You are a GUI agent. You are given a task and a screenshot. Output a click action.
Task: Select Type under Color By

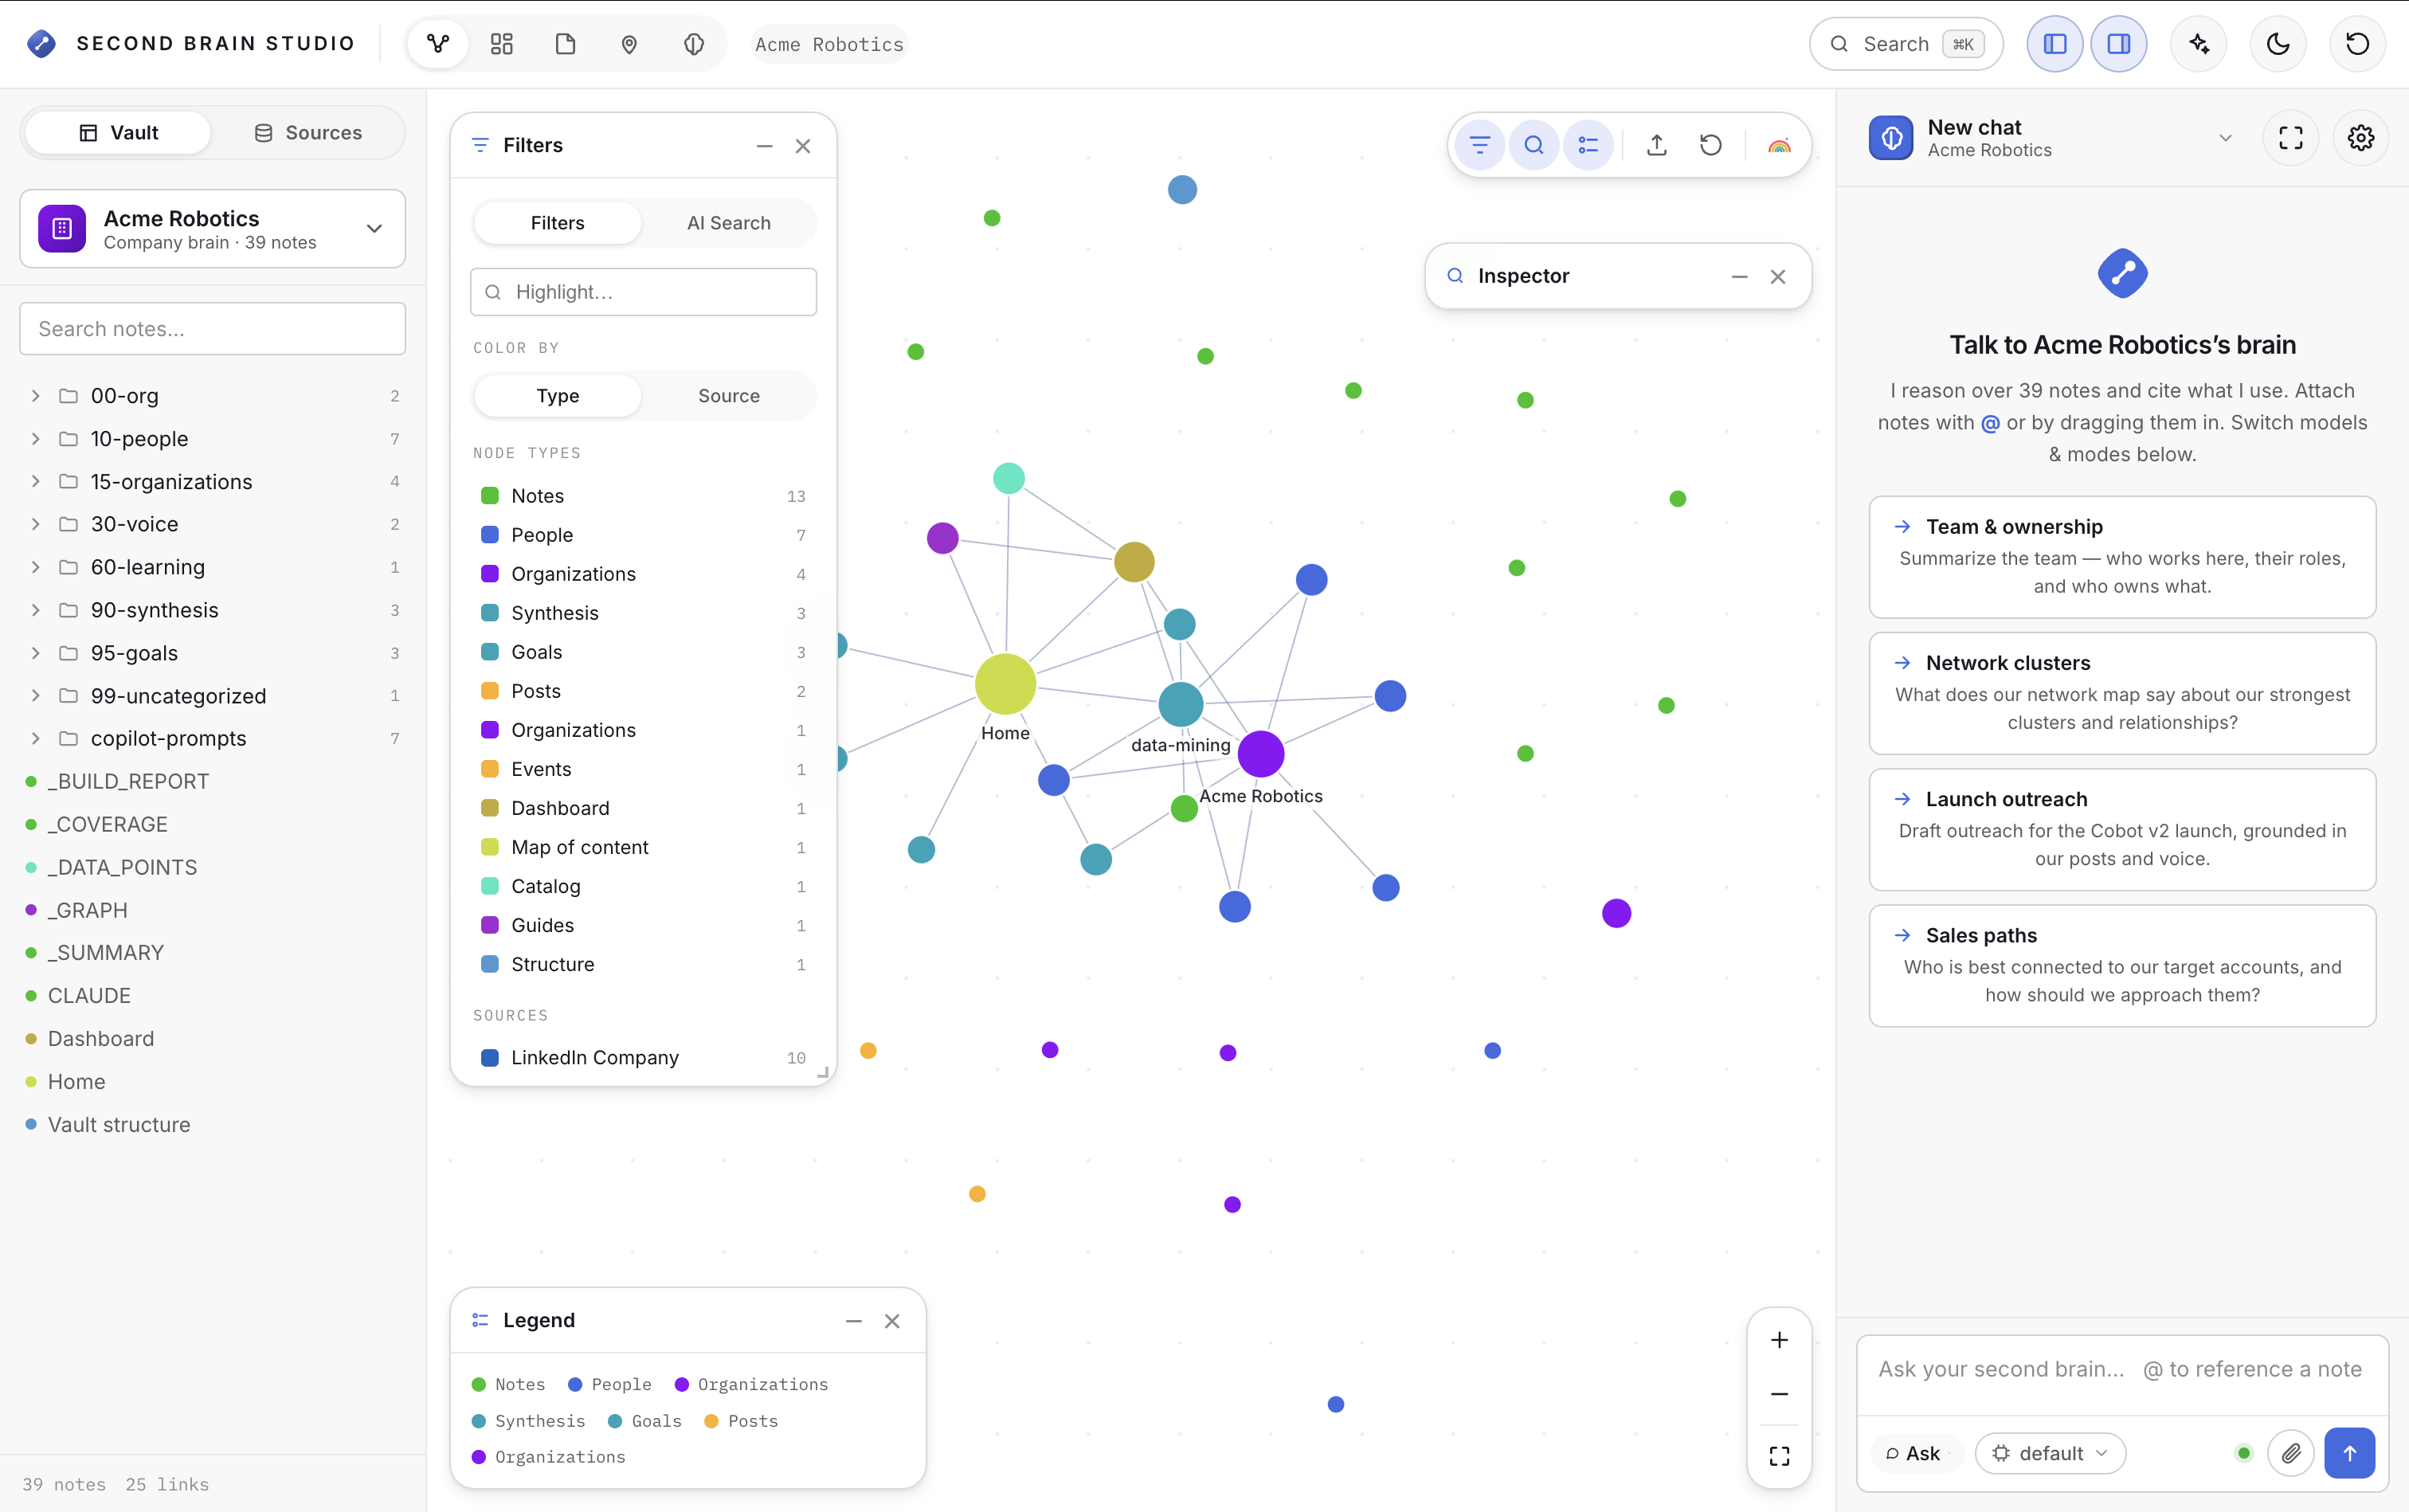(x=558, y=396)
